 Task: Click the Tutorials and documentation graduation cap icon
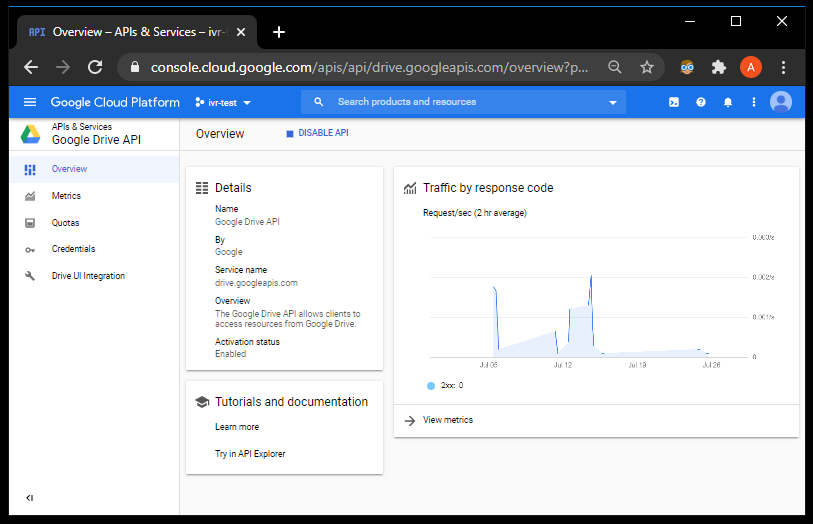pyautogui.click(x=202, y=402)
